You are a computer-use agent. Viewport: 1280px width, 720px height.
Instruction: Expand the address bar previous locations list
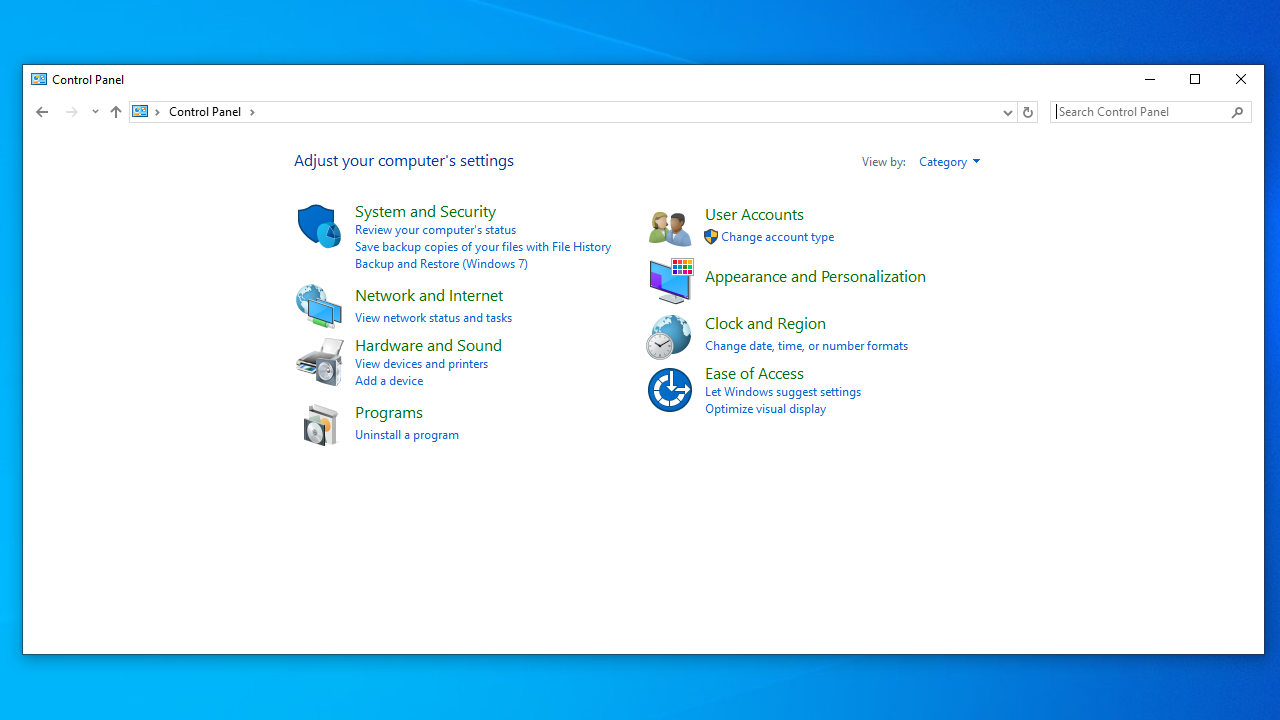point(1007,112)
